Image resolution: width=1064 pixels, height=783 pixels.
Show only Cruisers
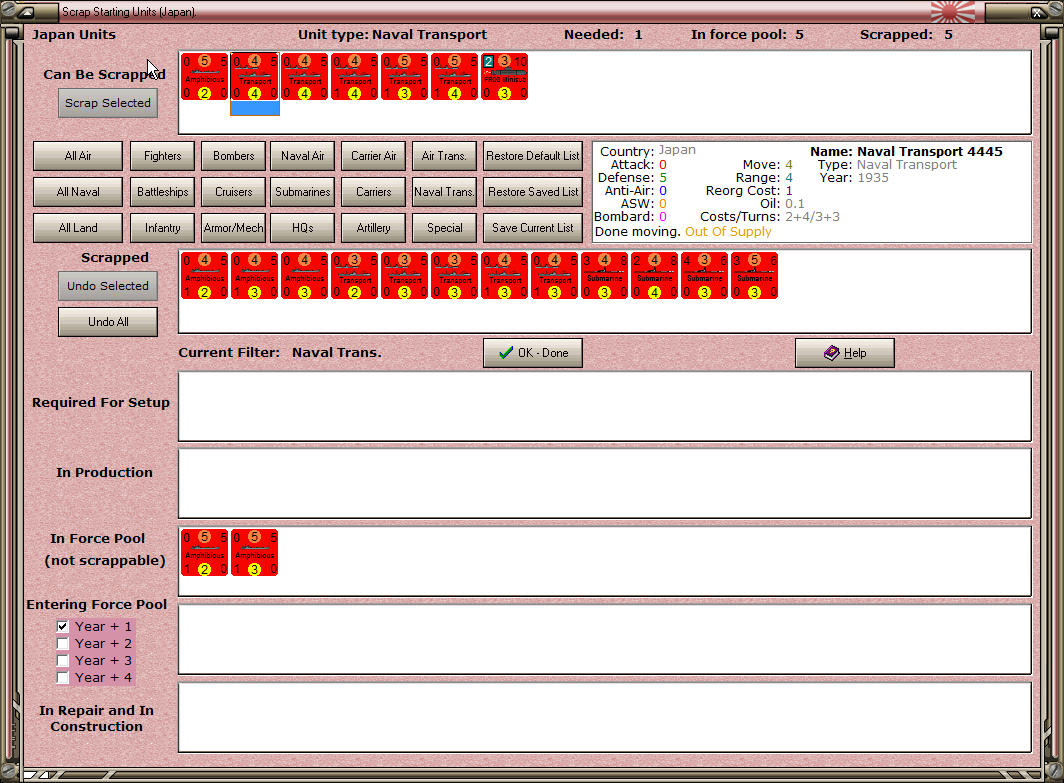click(x=233, y=192)
